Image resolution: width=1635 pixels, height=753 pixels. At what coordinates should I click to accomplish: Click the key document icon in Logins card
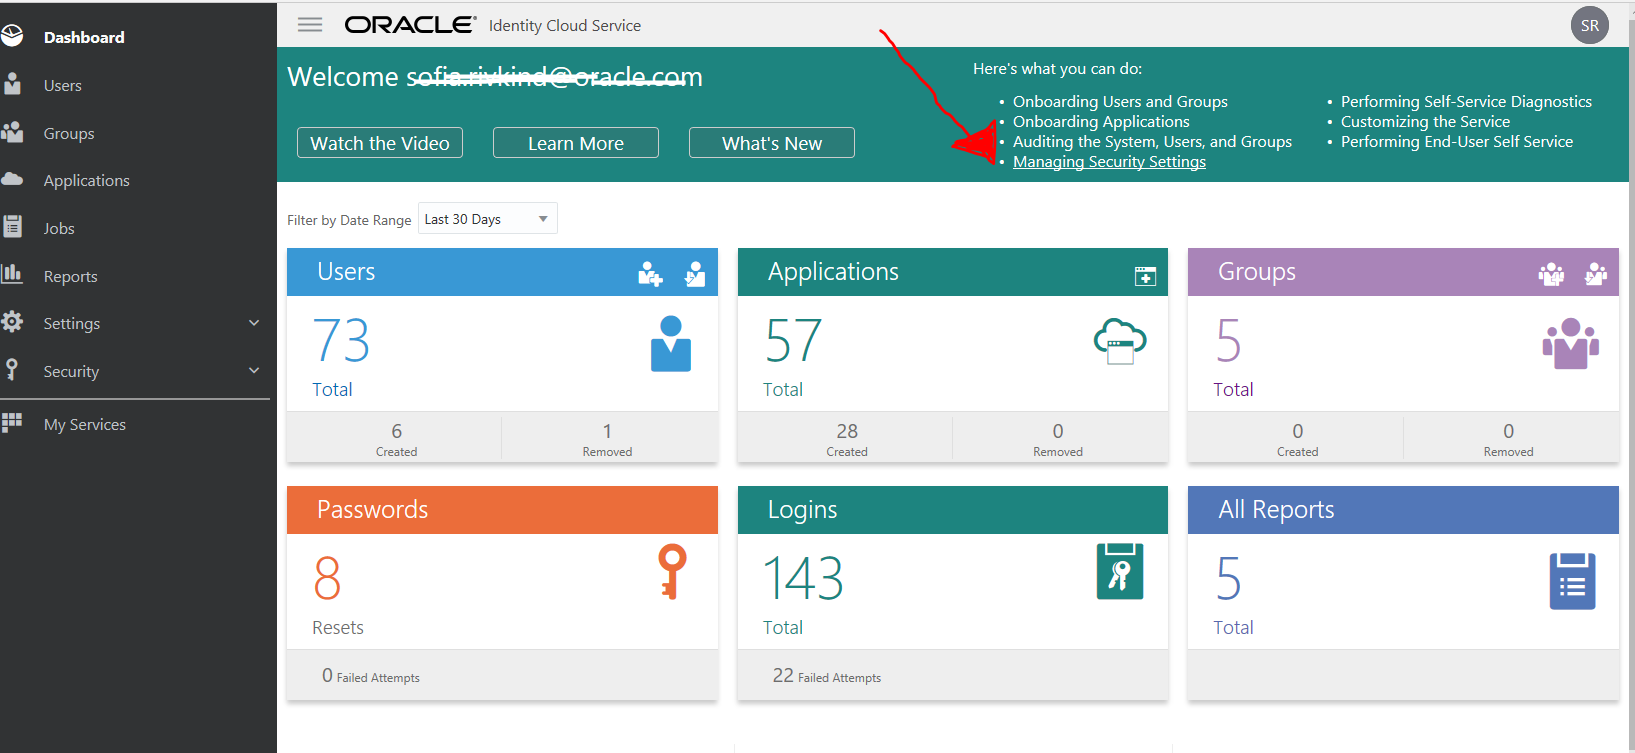1120,571
